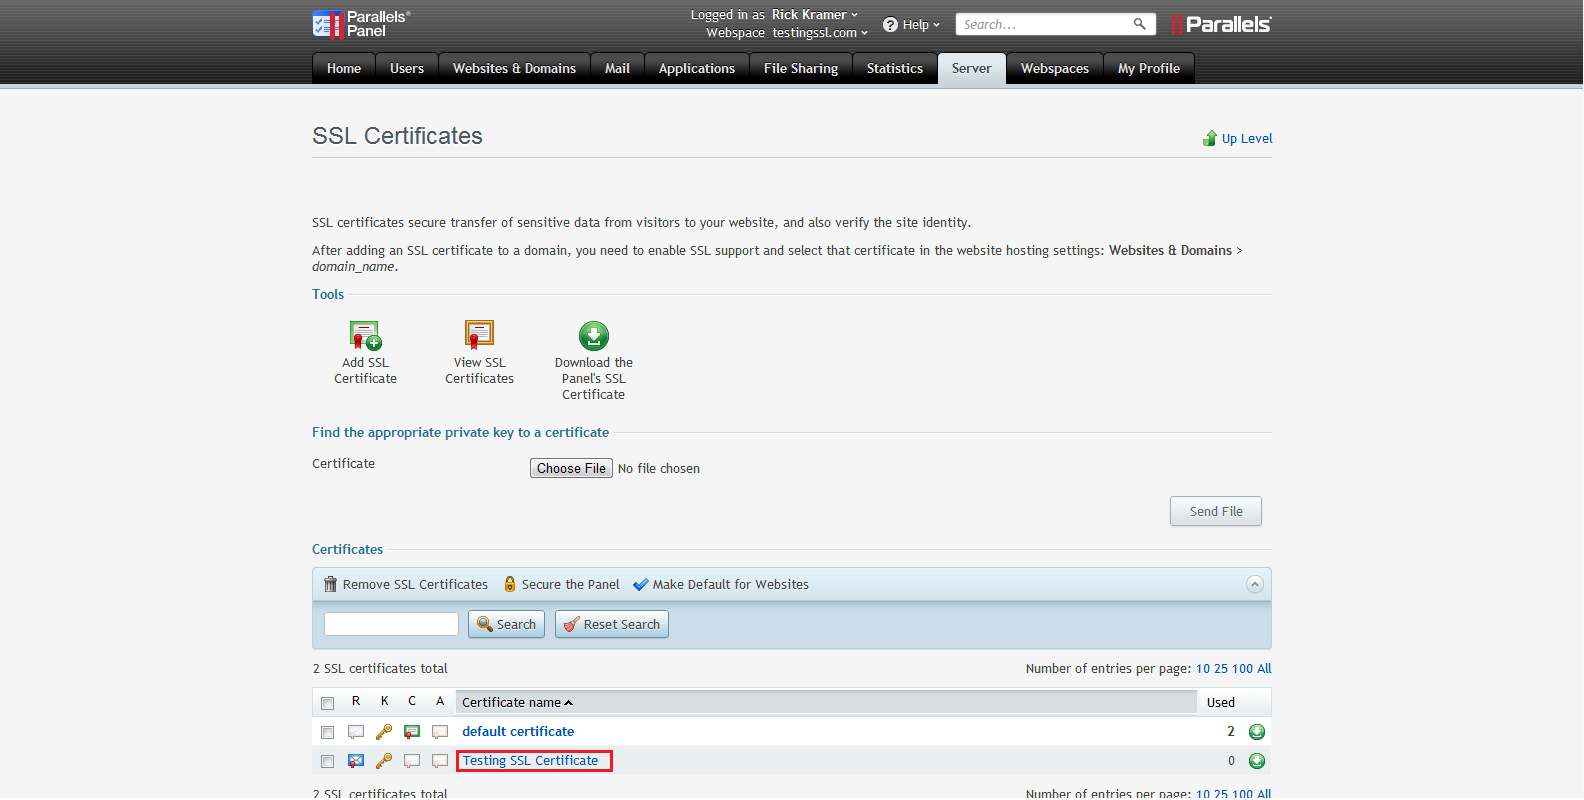
Task: Tick the checkbox for Testing SSL Certificate row
Action: [327, 761]
